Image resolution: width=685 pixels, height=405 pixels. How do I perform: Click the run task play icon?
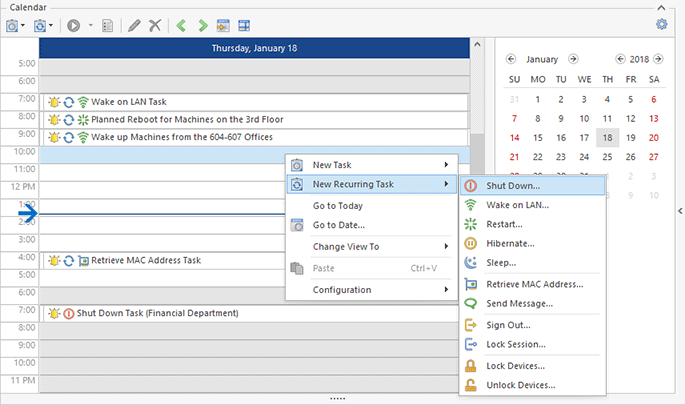[x=74, y=25]
